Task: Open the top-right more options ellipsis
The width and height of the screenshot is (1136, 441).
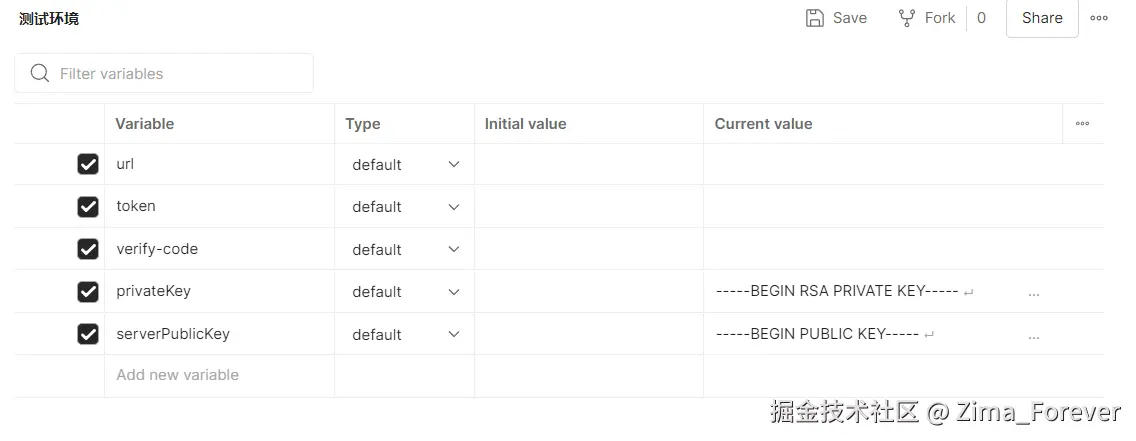Action: (x=1098, y=18)
